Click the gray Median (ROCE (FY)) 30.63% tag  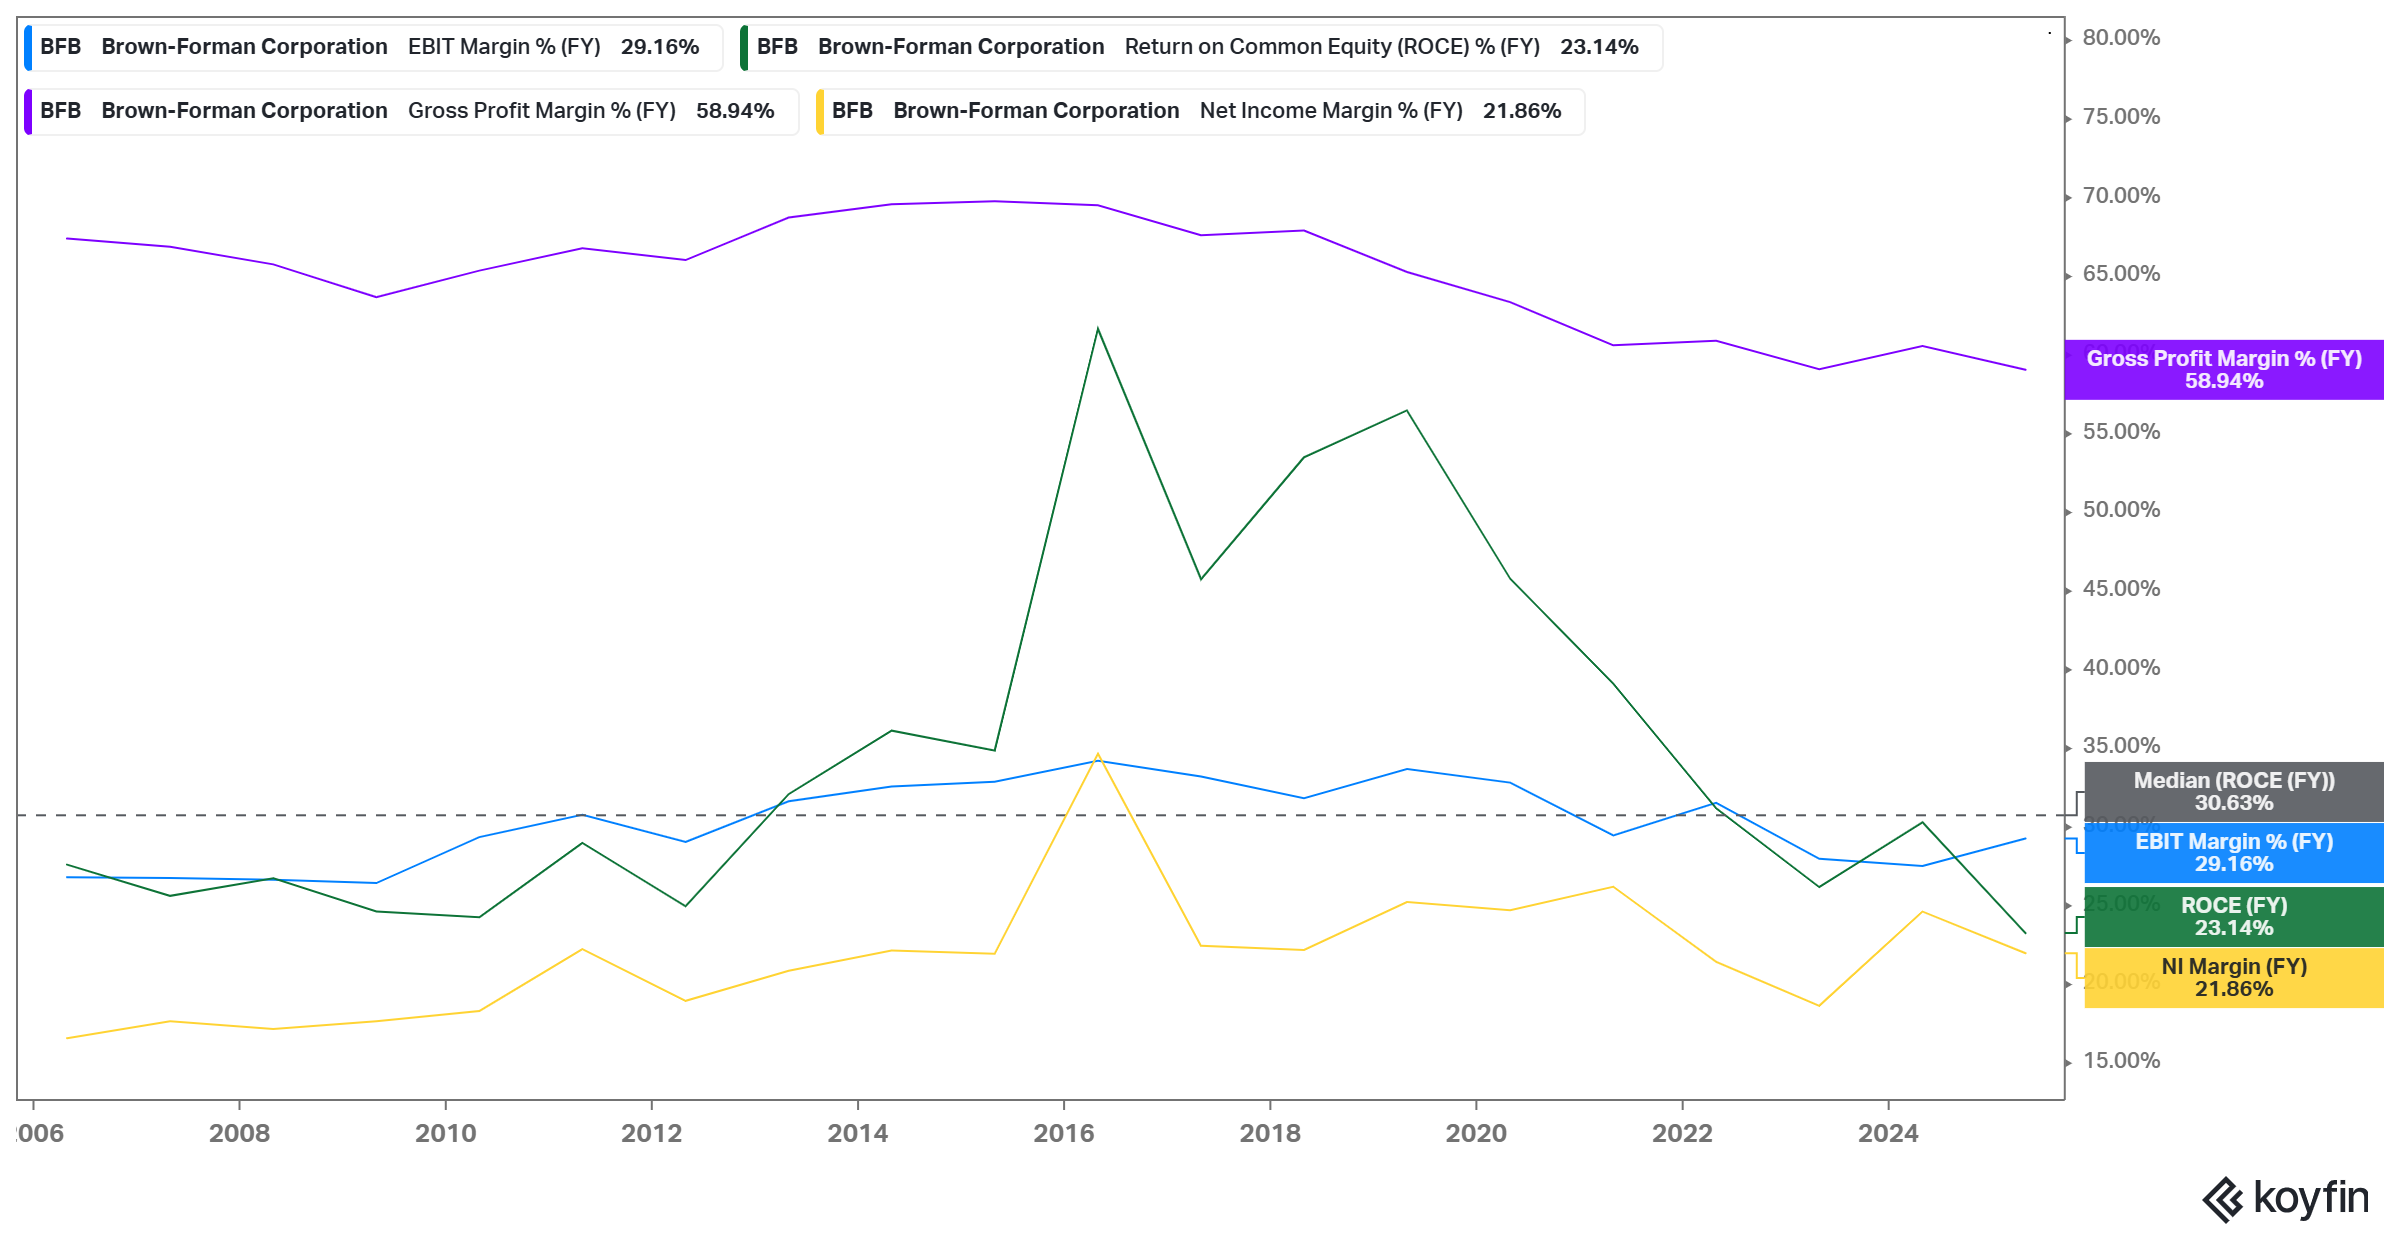[2234, 792]
